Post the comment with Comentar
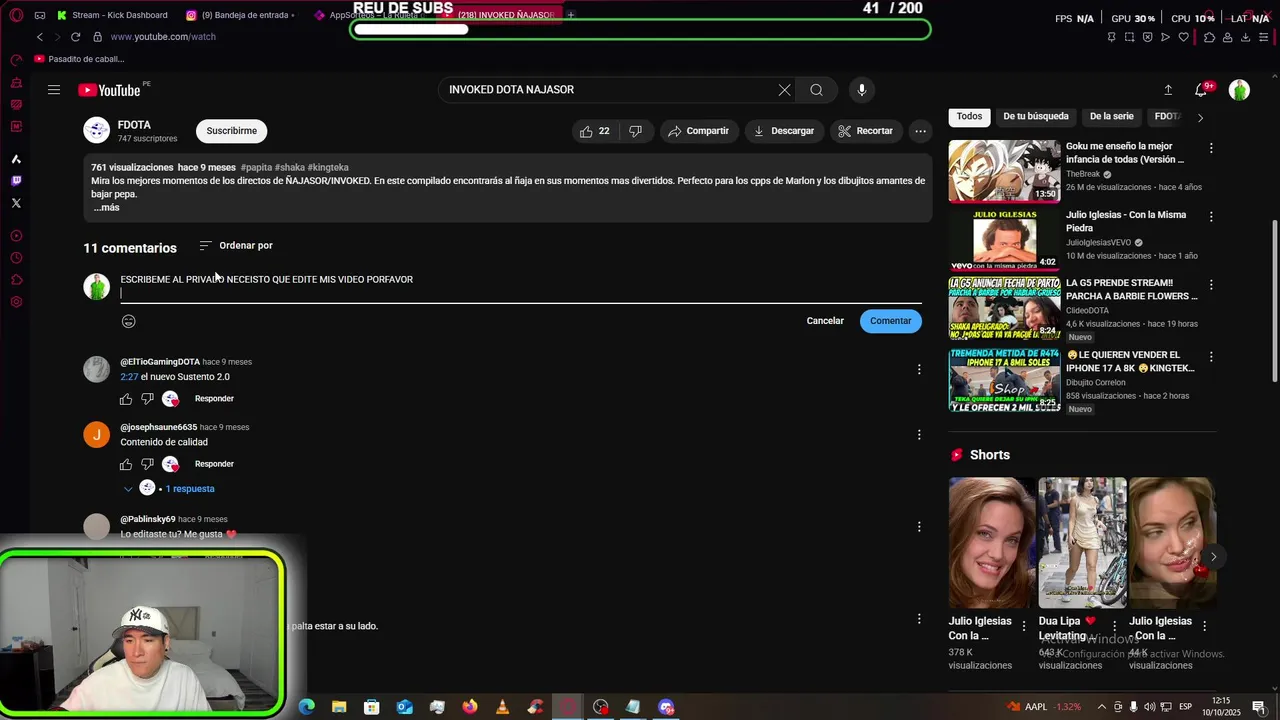Image resolution: width=1280 pixels, height=720 pixels. click(x=890, y=321)
